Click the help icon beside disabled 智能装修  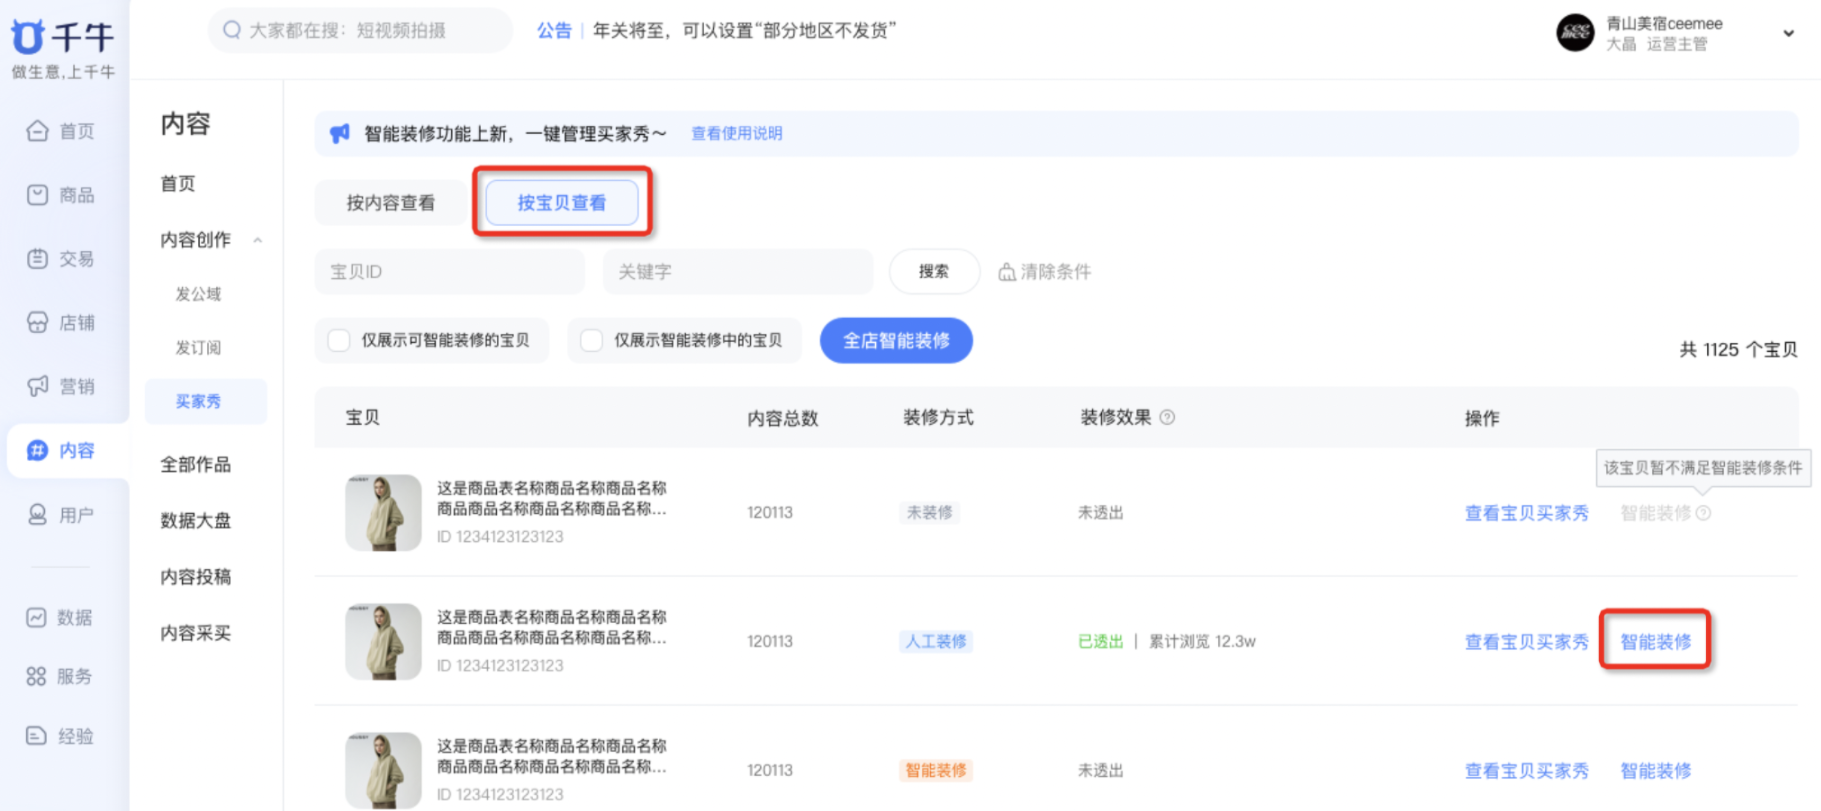pos(1704,513)
